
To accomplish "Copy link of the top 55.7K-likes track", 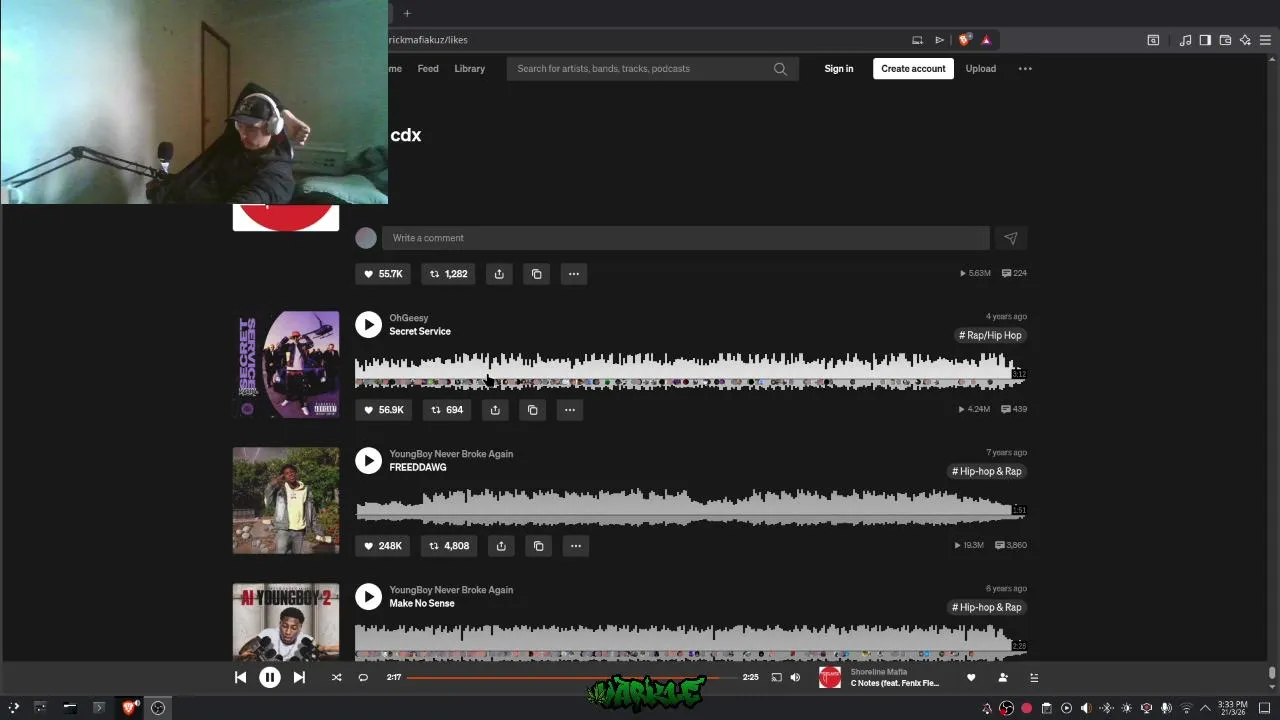I will pos(536,273).
